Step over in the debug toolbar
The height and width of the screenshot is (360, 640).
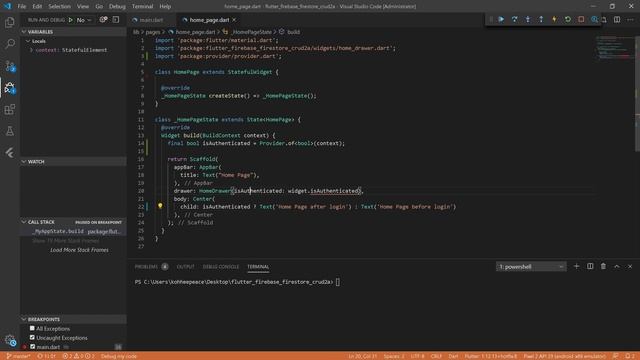(514, 19)
